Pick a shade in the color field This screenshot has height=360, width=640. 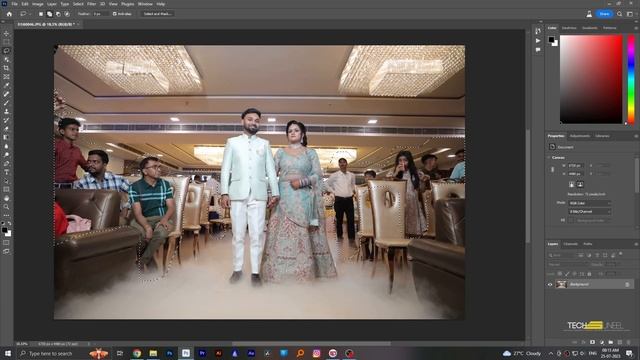pyautogui.click(x=591, y=79)
